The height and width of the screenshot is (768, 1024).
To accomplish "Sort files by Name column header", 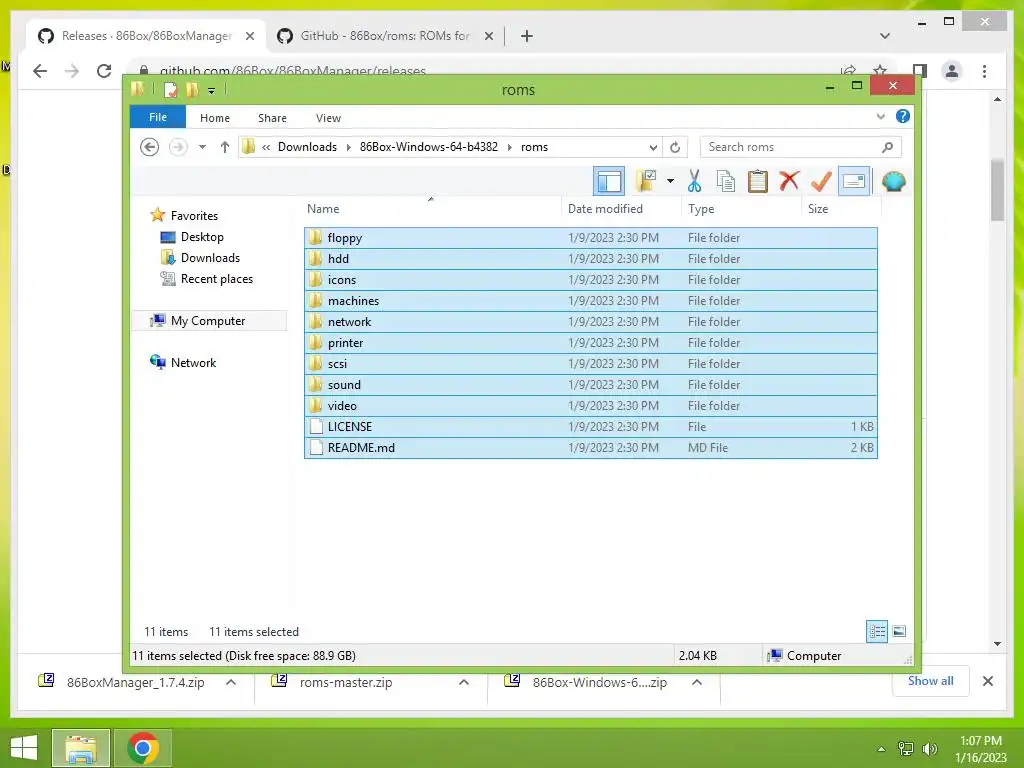I will pyautogui.click(x=430, y=209).
